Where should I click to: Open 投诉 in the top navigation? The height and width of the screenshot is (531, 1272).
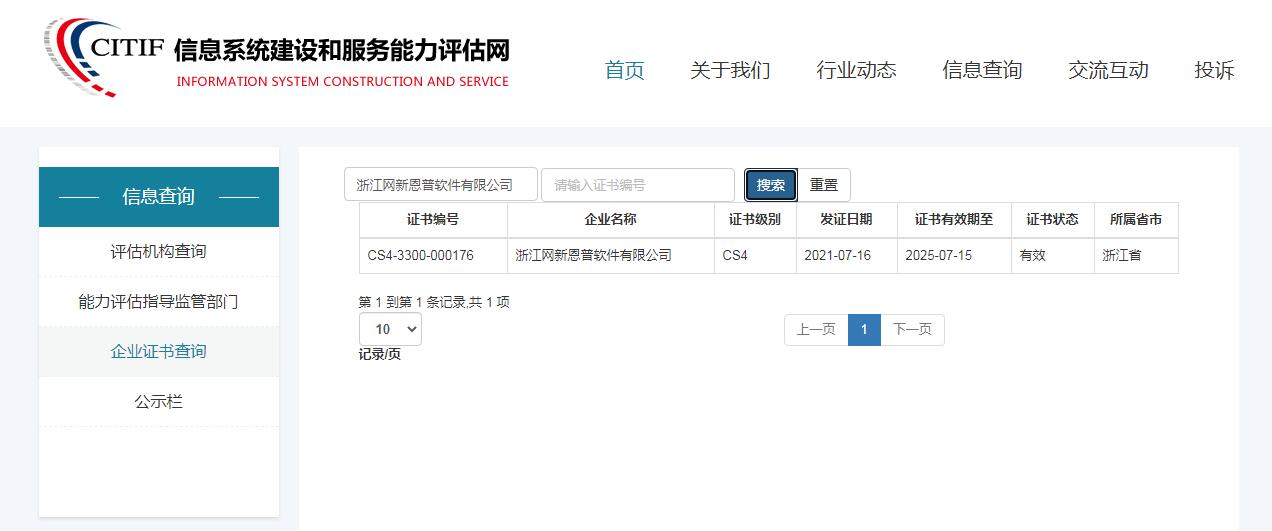(1214, 70)
